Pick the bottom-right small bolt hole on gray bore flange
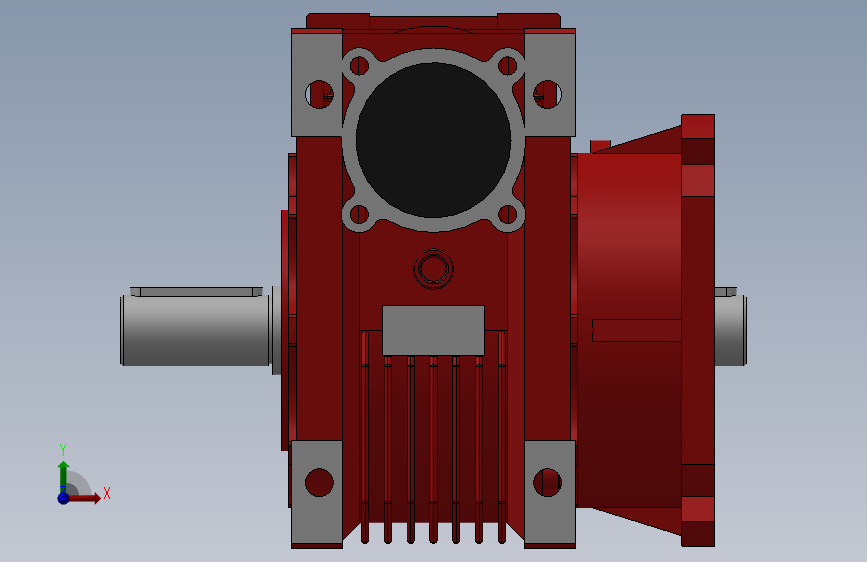867x562 pixels. 508,214
